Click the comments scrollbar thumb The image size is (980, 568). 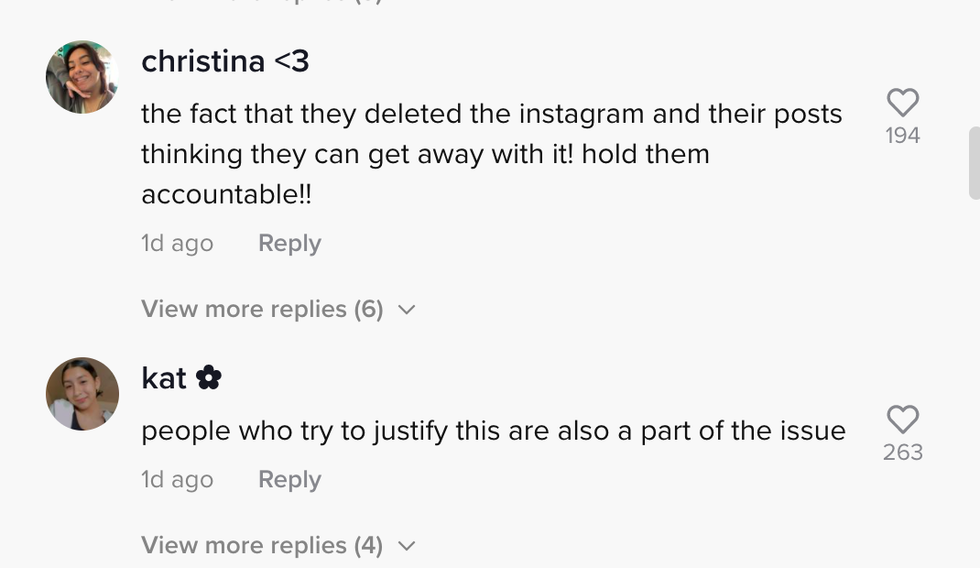974,163
